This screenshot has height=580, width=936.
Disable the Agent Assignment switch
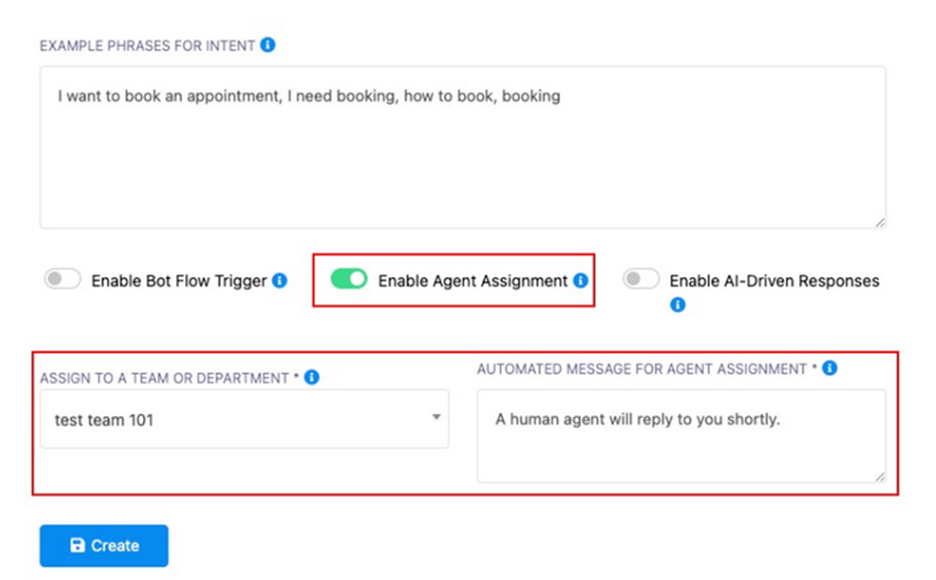349,280
